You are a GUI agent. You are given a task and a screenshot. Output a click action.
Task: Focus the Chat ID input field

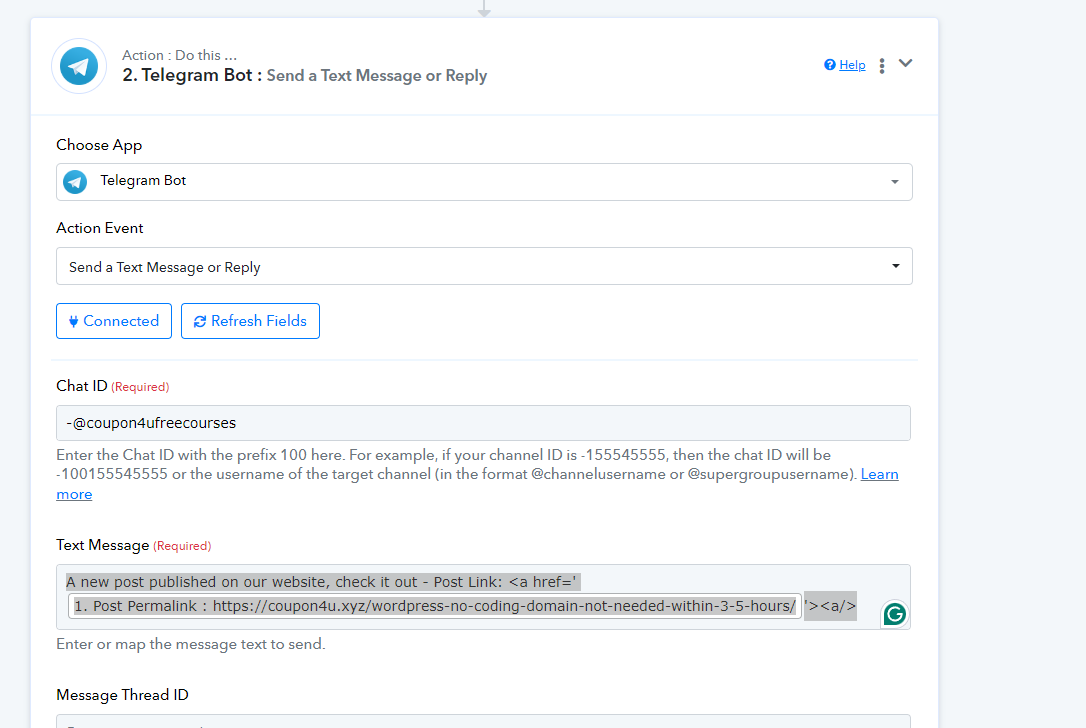pyautogui.click(x=483, y=423)
